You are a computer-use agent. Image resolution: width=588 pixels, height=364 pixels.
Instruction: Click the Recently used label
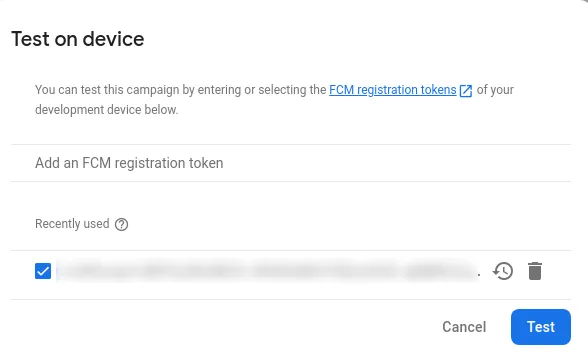(x=72, y=224)
